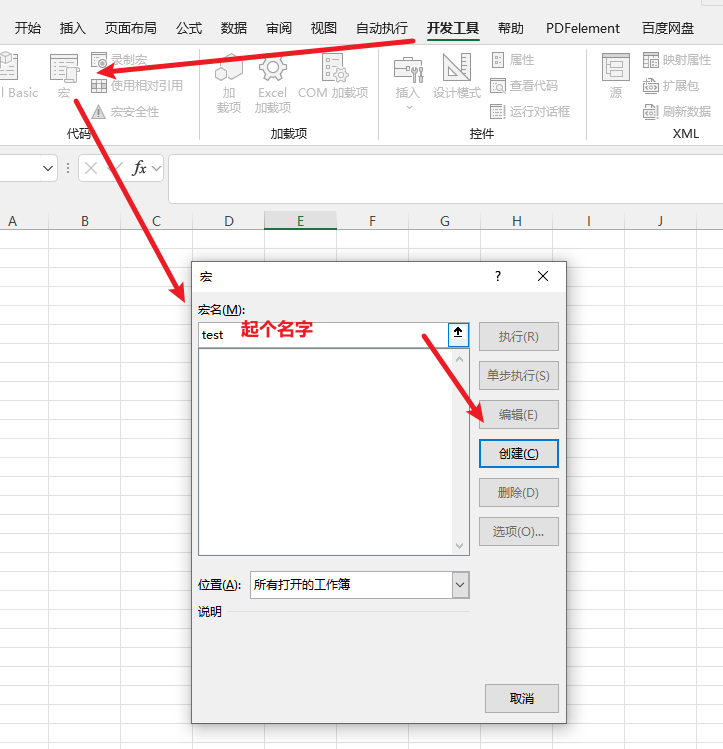Click the 执行(R) button
Screen dimensions: 723x749
pyautogui.click(x=519, y=337)
